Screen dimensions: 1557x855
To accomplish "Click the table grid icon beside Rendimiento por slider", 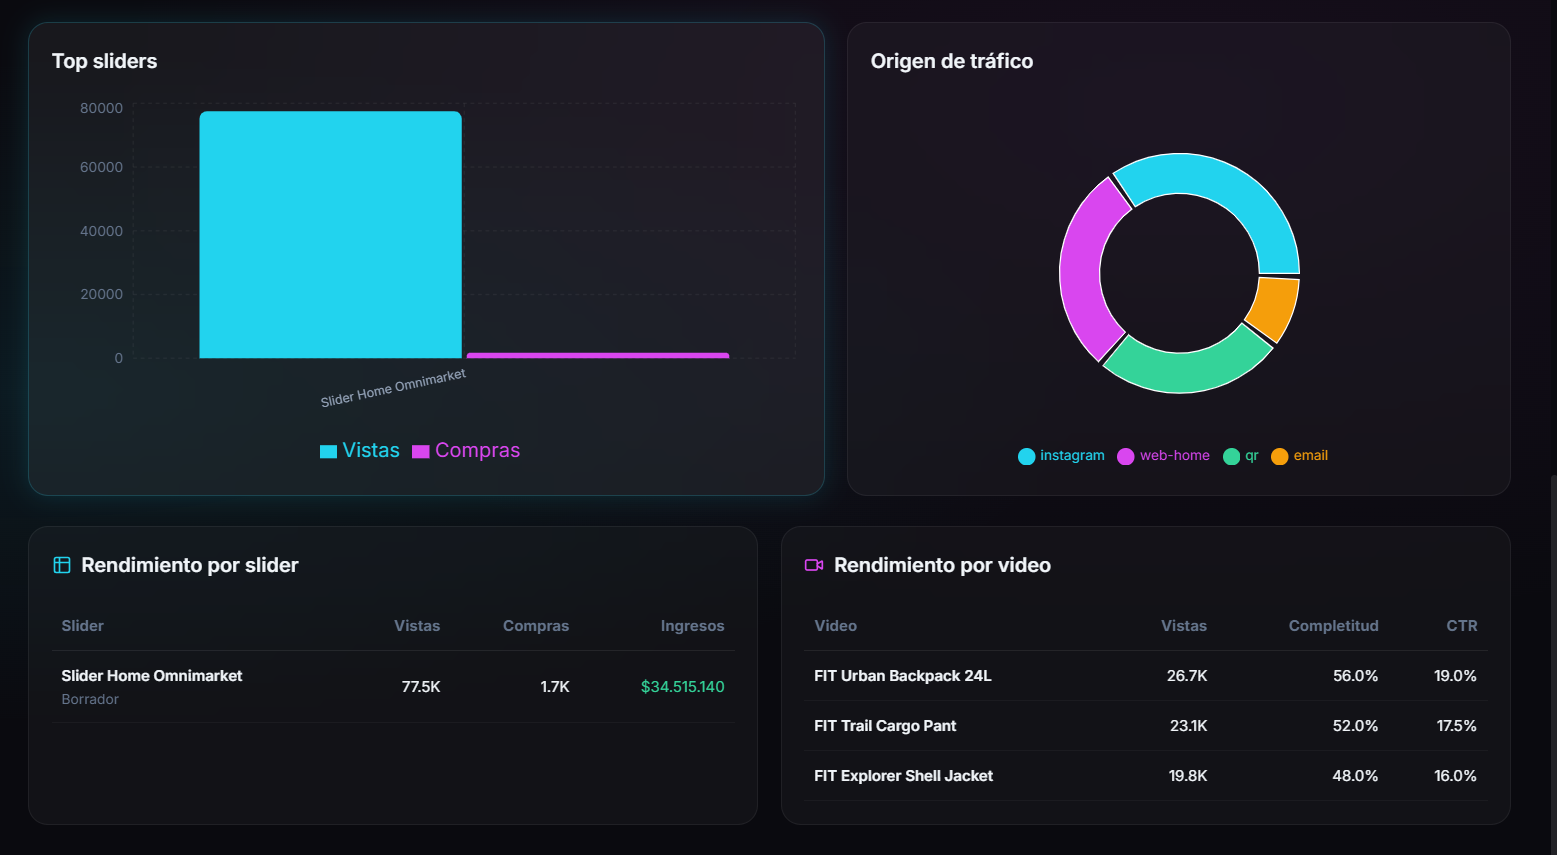I will coord(61,564).
